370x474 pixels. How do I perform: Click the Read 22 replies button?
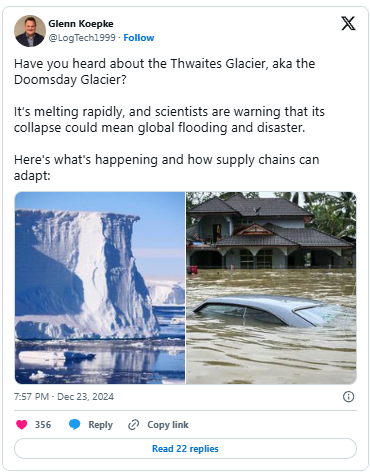pyautogui.click(x=185, y=448)
